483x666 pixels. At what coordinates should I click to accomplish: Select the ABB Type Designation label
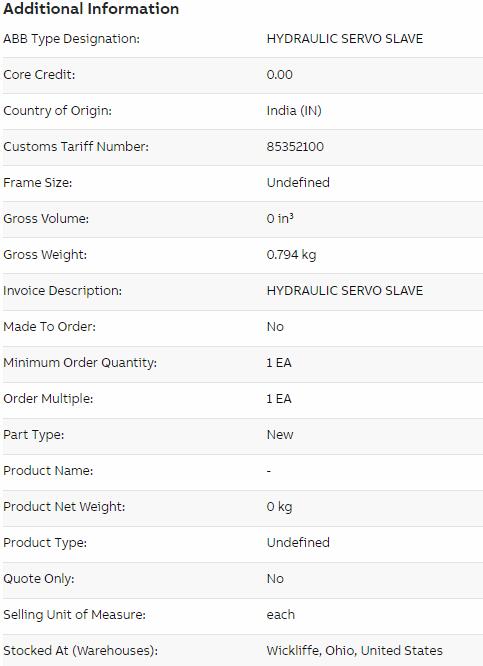[71, 39]
